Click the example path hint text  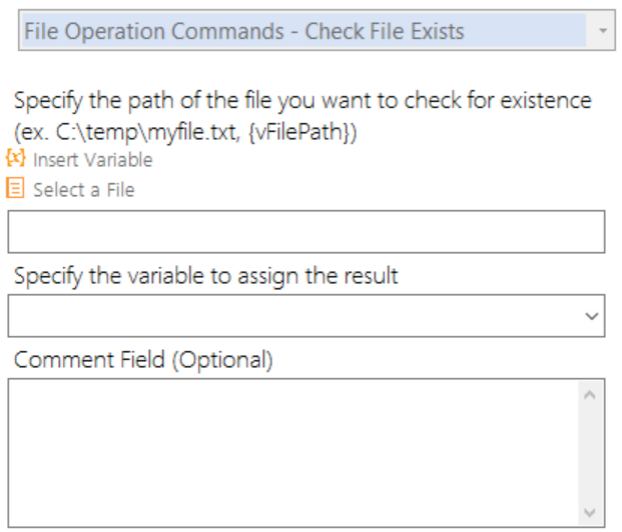186,132
